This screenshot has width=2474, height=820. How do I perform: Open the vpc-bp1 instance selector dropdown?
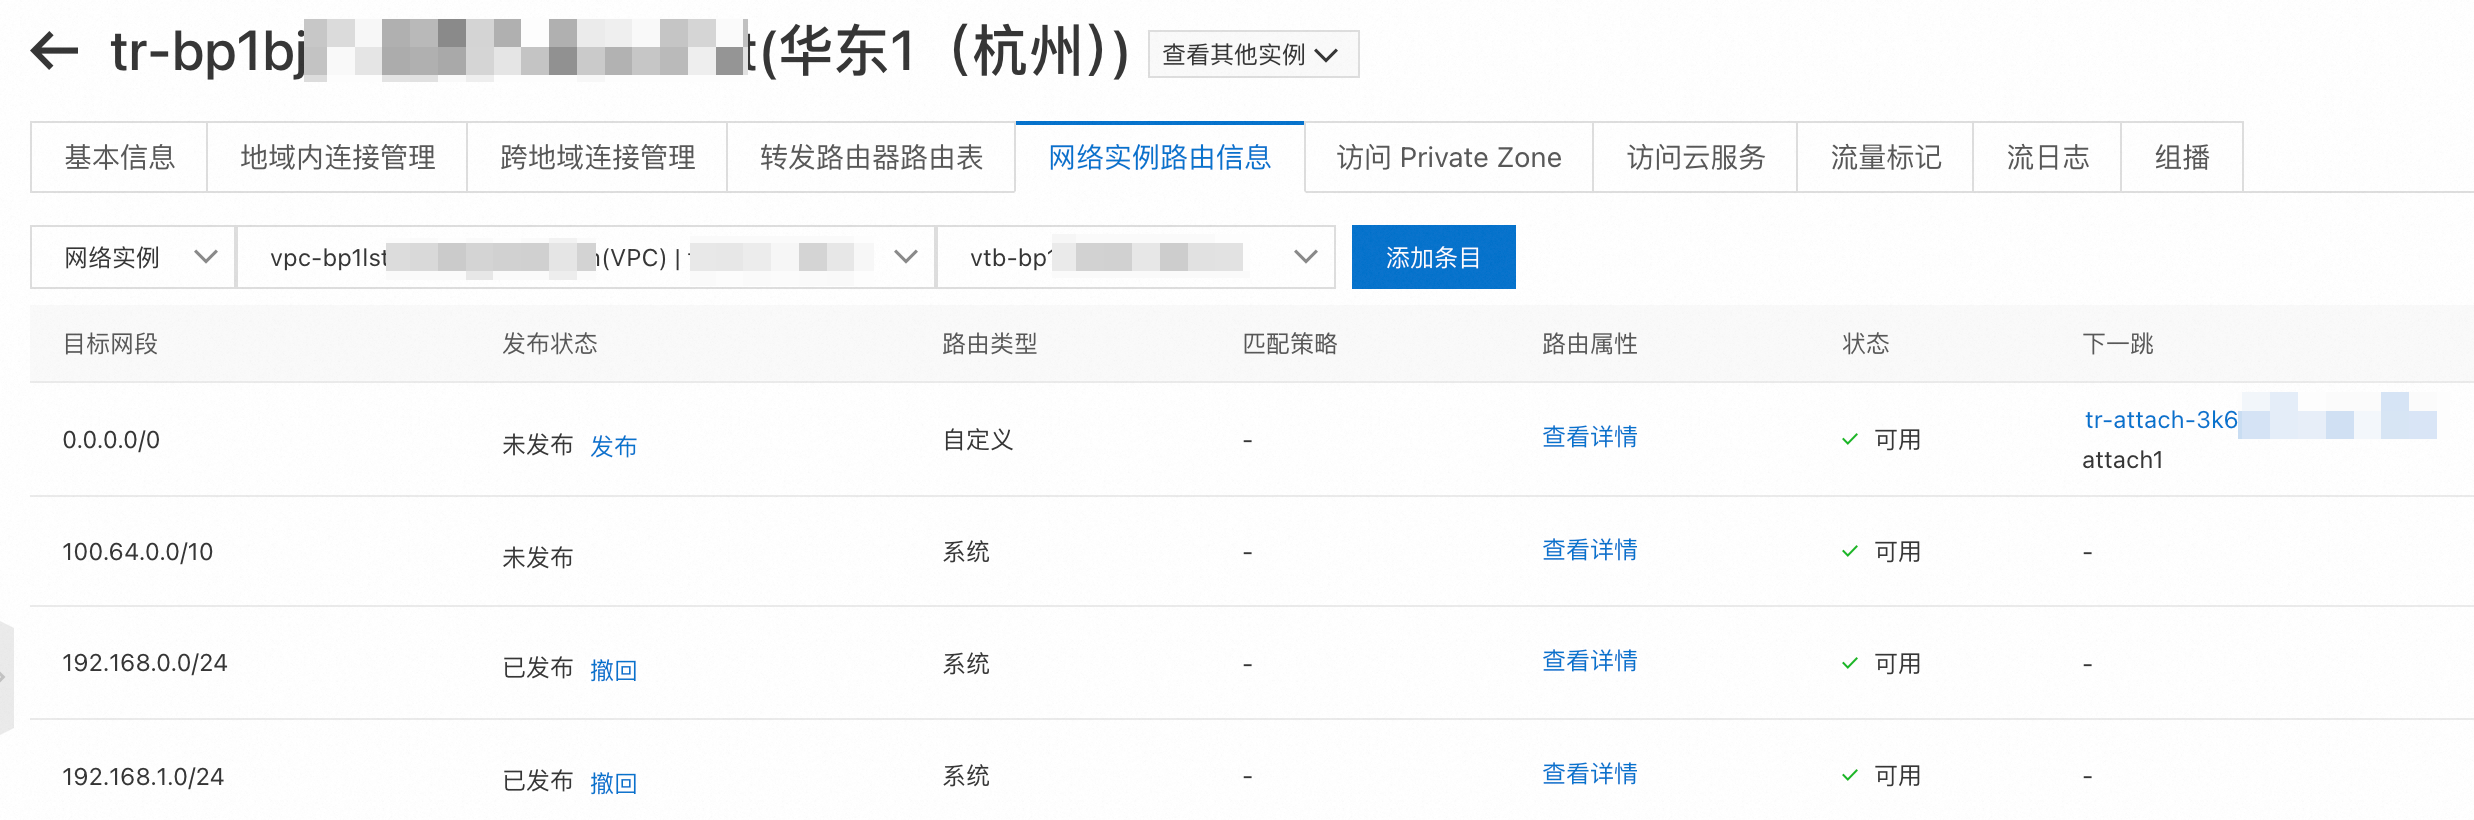586,258
